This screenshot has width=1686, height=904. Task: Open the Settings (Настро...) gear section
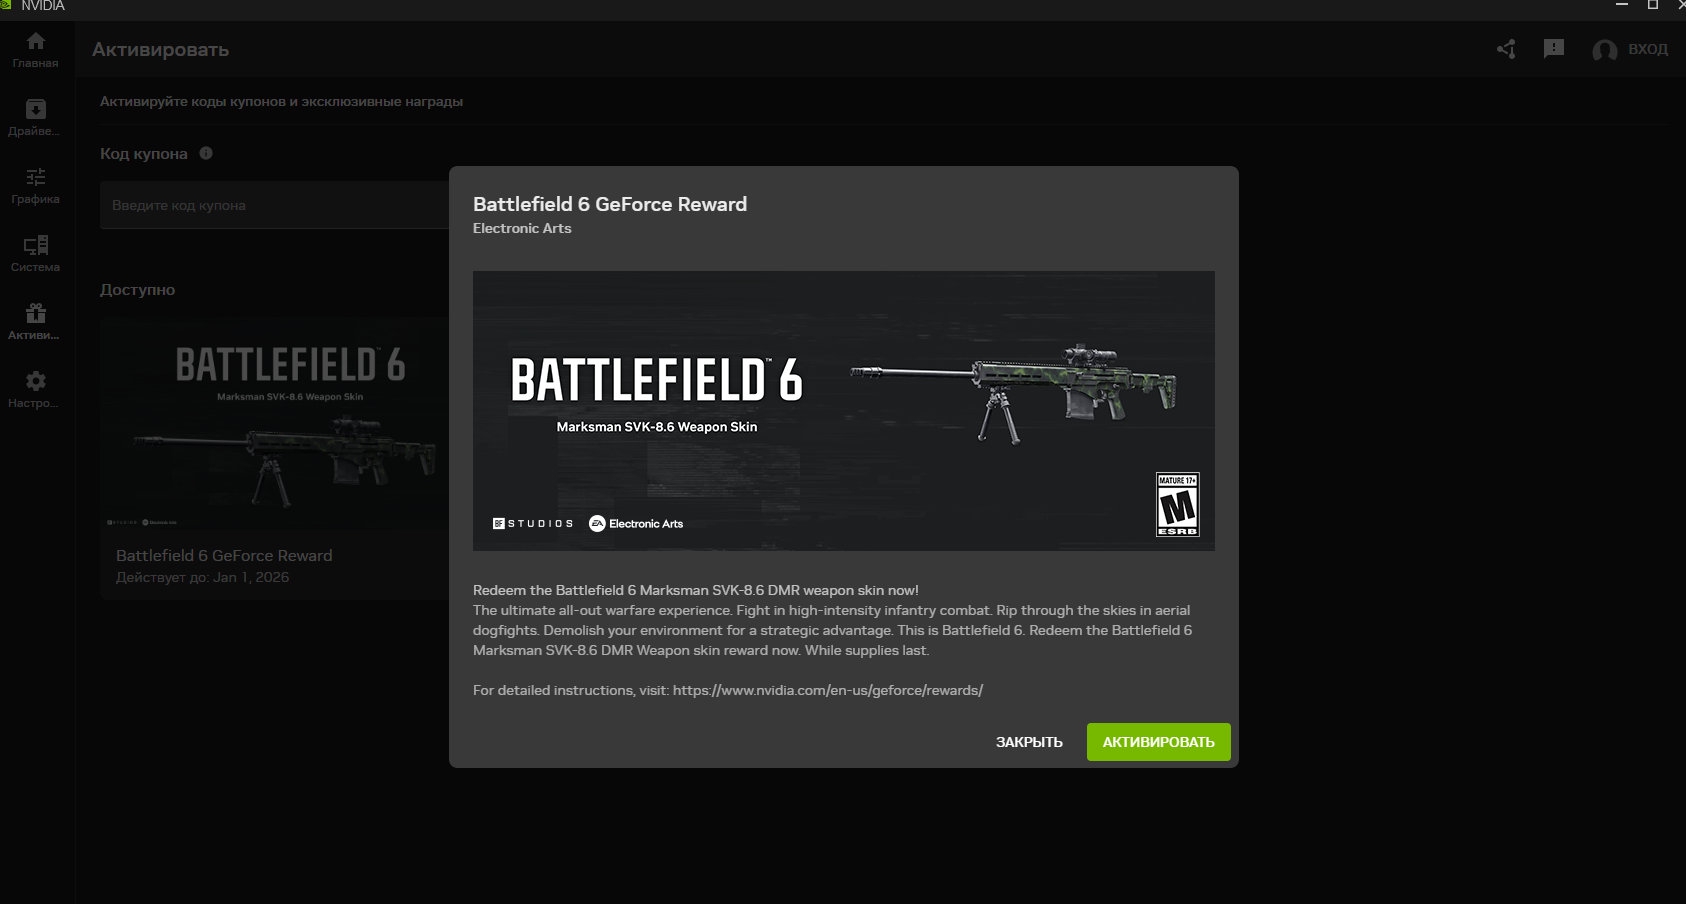point(36,390)
